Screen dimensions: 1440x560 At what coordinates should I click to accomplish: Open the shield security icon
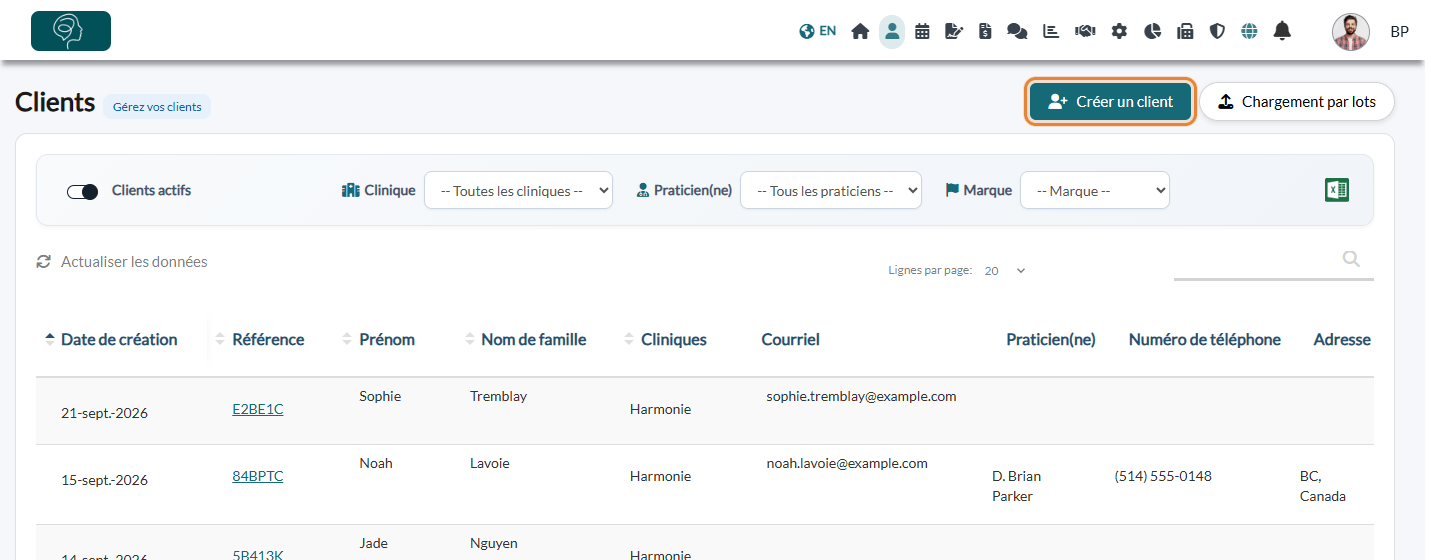coord(1217,31)
